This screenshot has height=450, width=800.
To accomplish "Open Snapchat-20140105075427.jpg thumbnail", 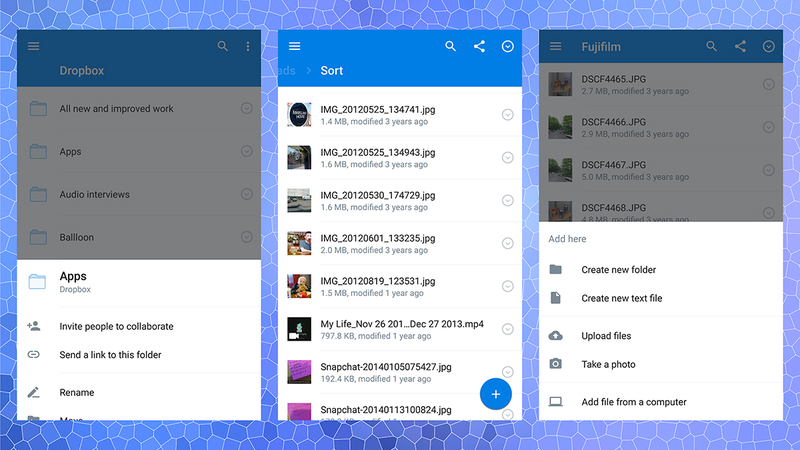I will click(299, 371).
